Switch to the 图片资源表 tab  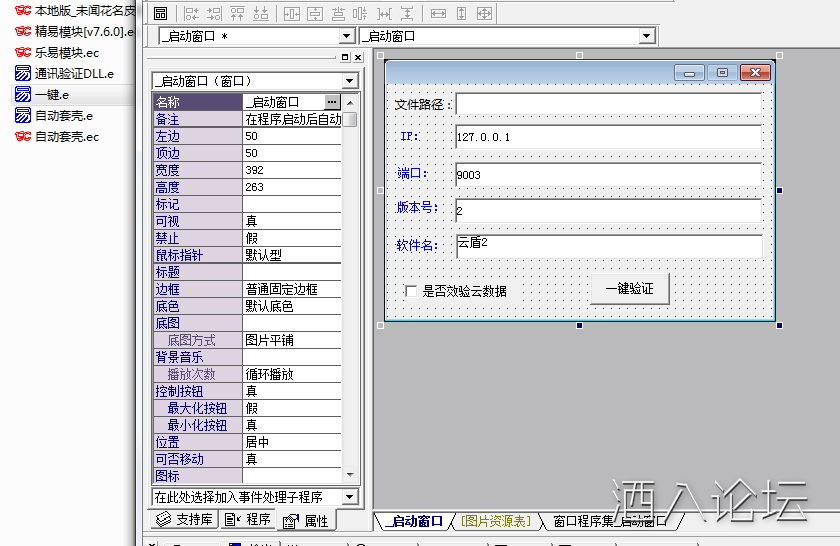click(x=494, y=521)
